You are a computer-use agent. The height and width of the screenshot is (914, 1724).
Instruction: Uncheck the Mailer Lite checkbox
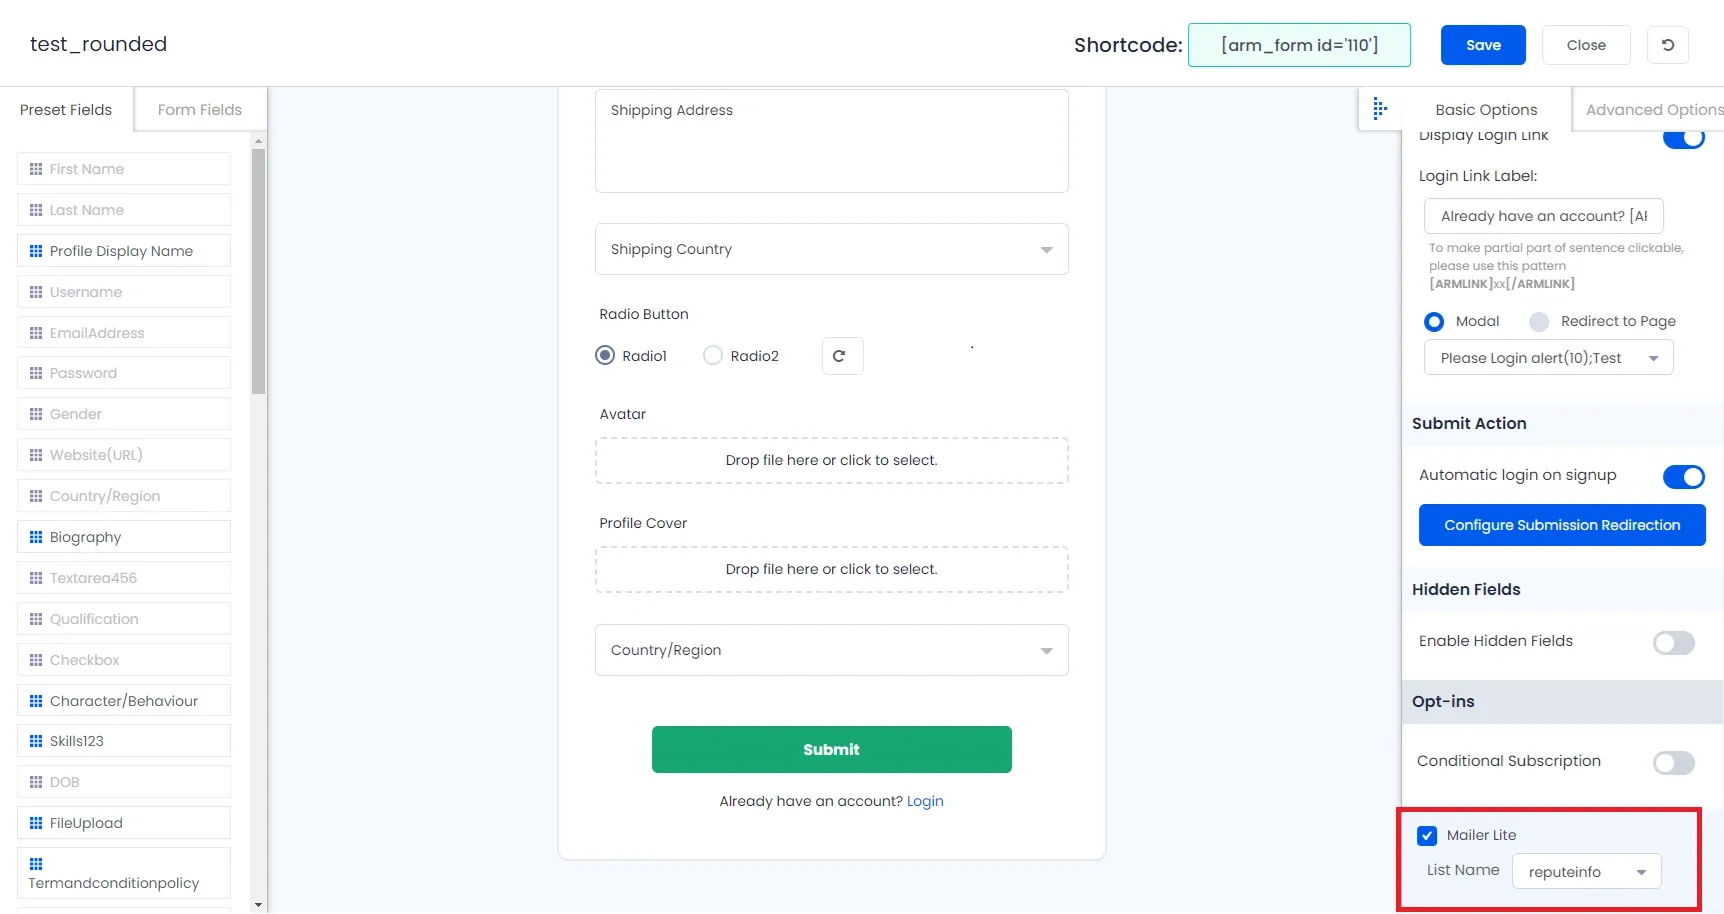point(1427,836)
